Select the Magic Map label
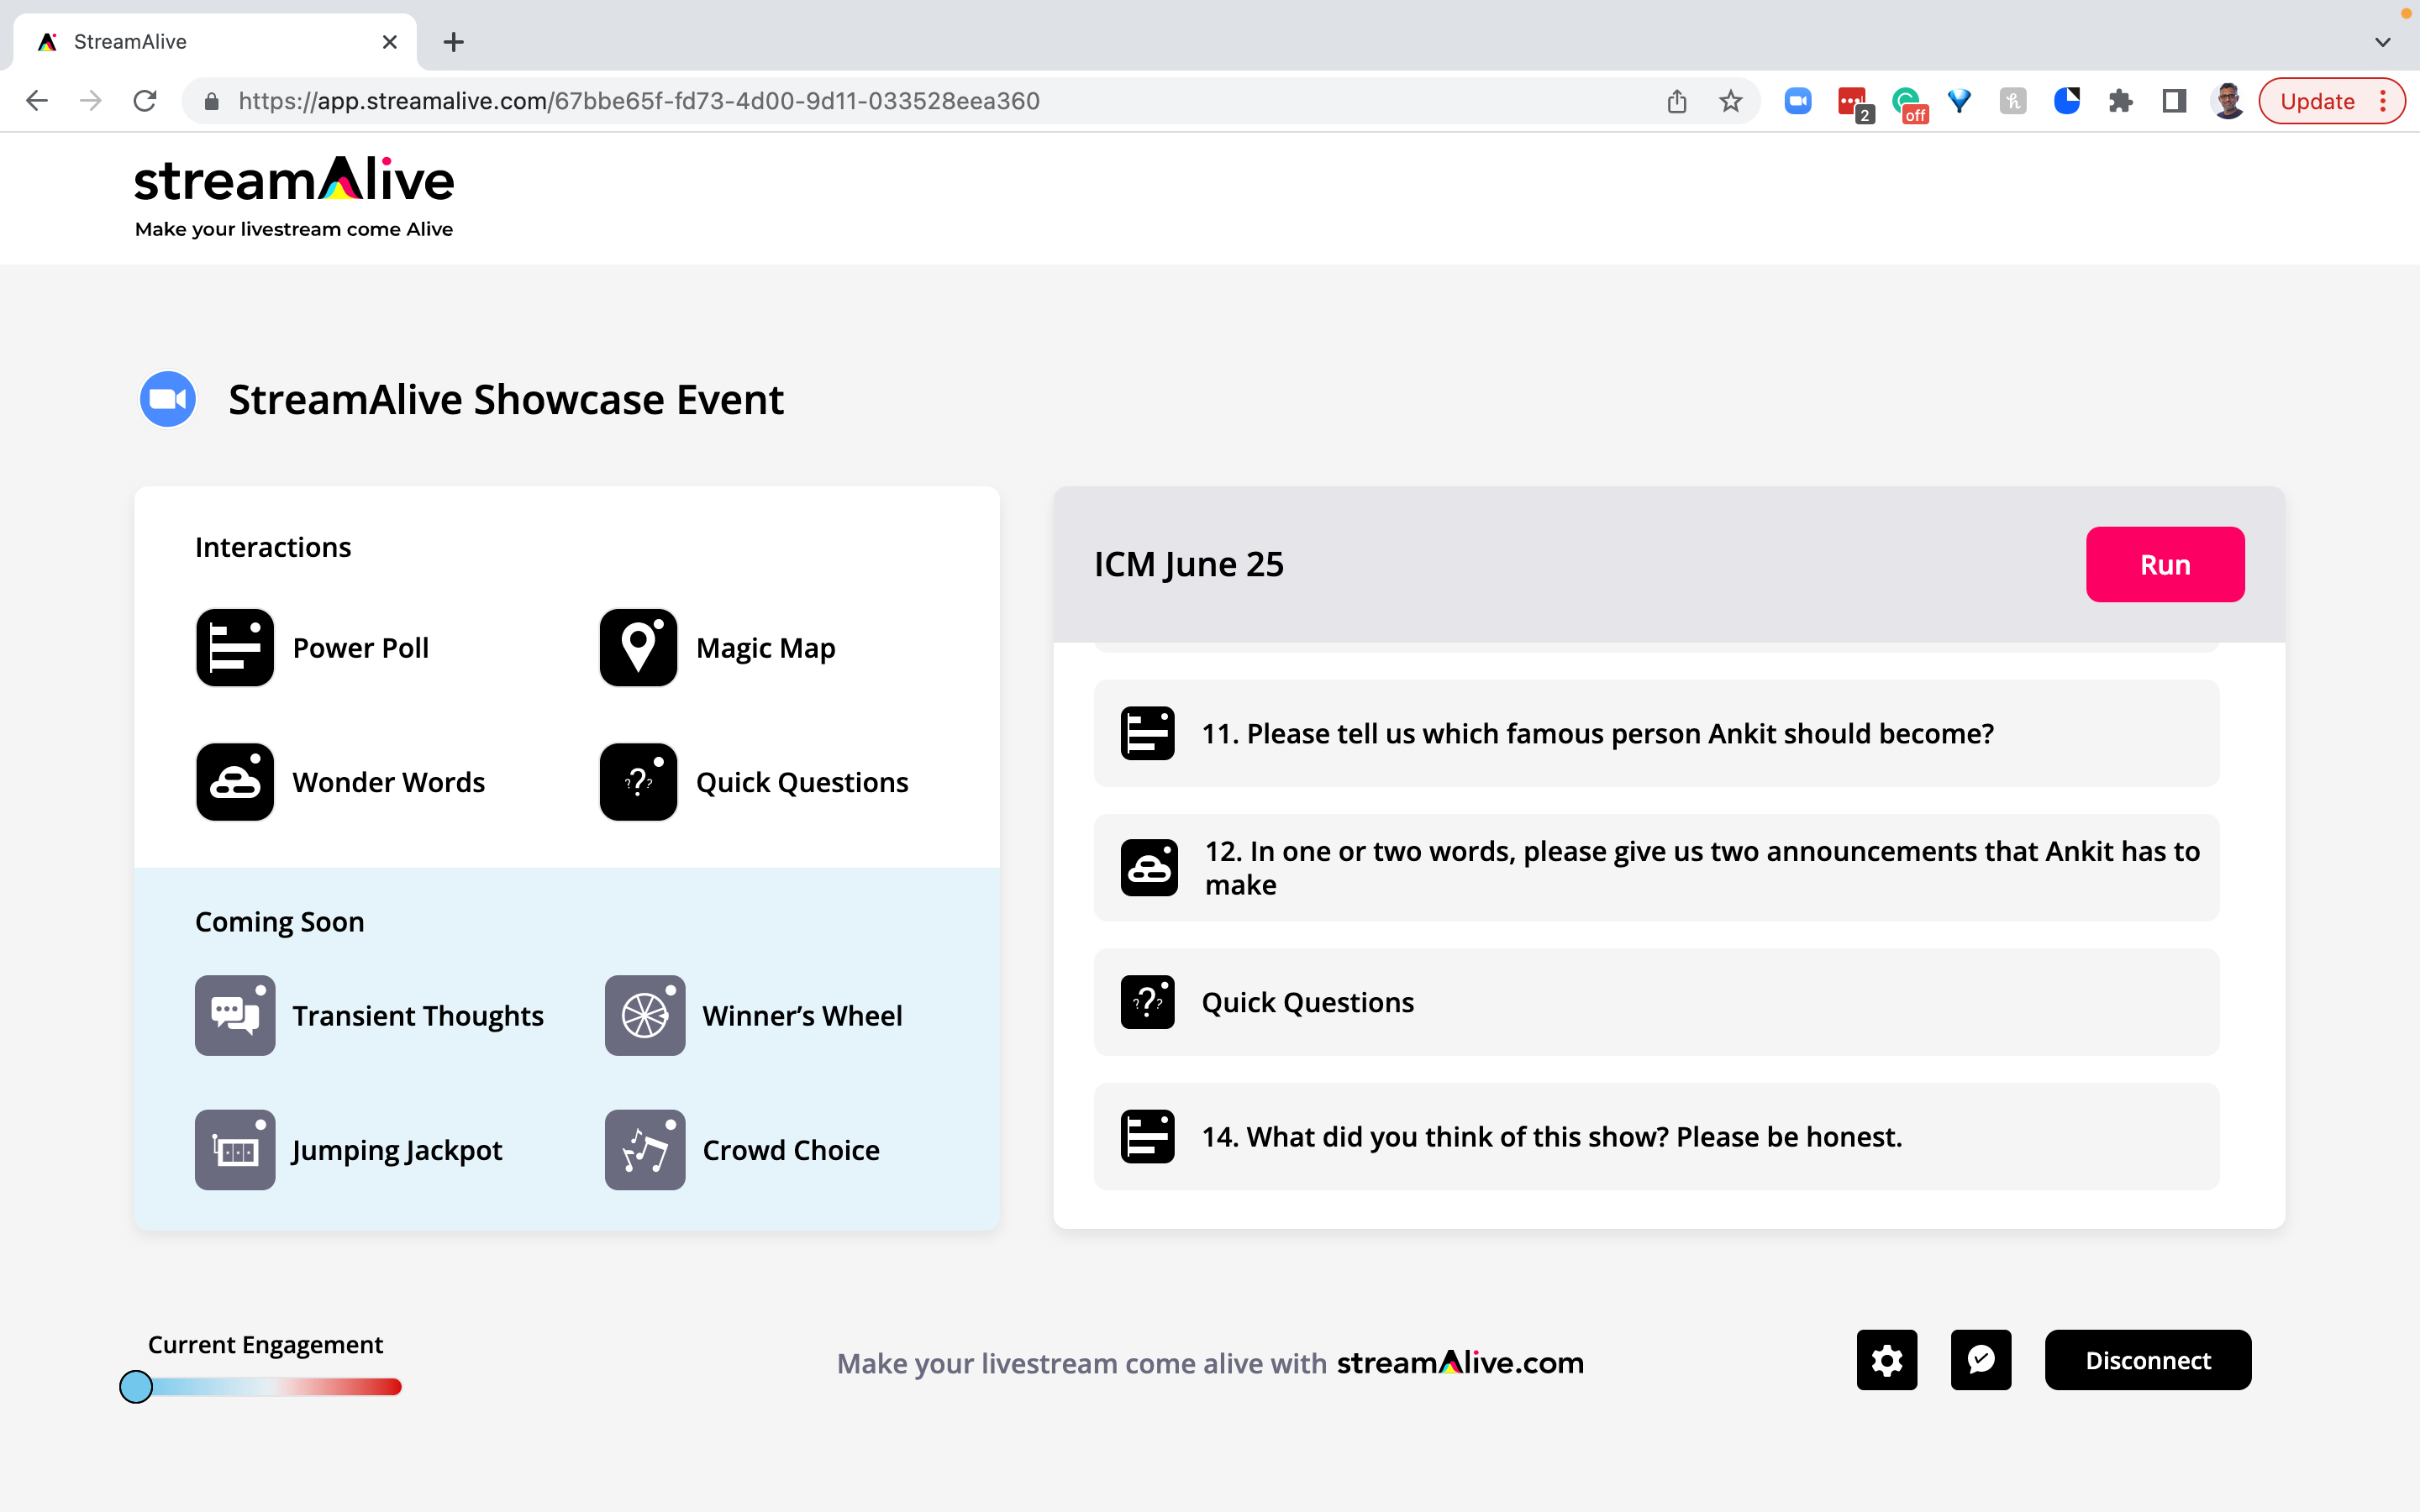Image resolution: width=2420 pixels, height=1512 pixels. coord(766,648)
